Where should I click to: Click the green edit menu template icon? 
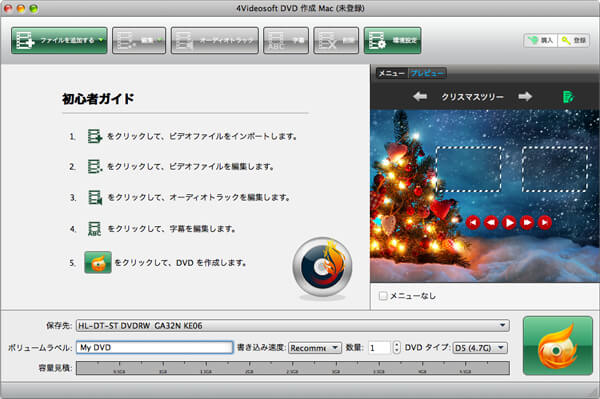point(568,96)
